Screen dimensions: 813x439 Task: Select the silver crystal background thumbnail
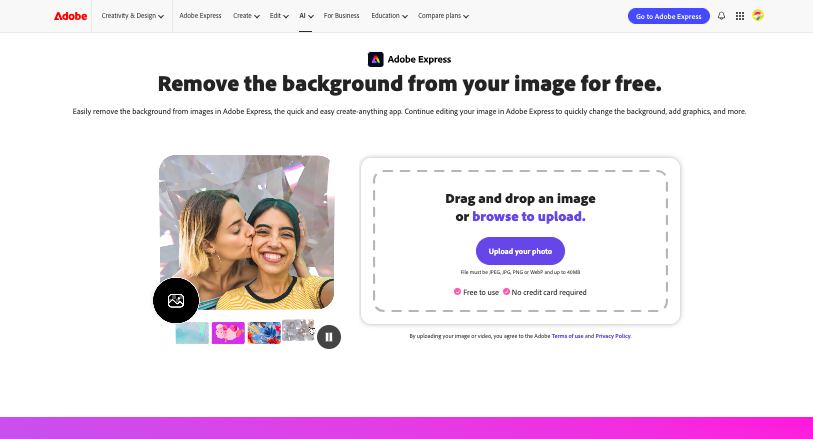pos(298,330)
